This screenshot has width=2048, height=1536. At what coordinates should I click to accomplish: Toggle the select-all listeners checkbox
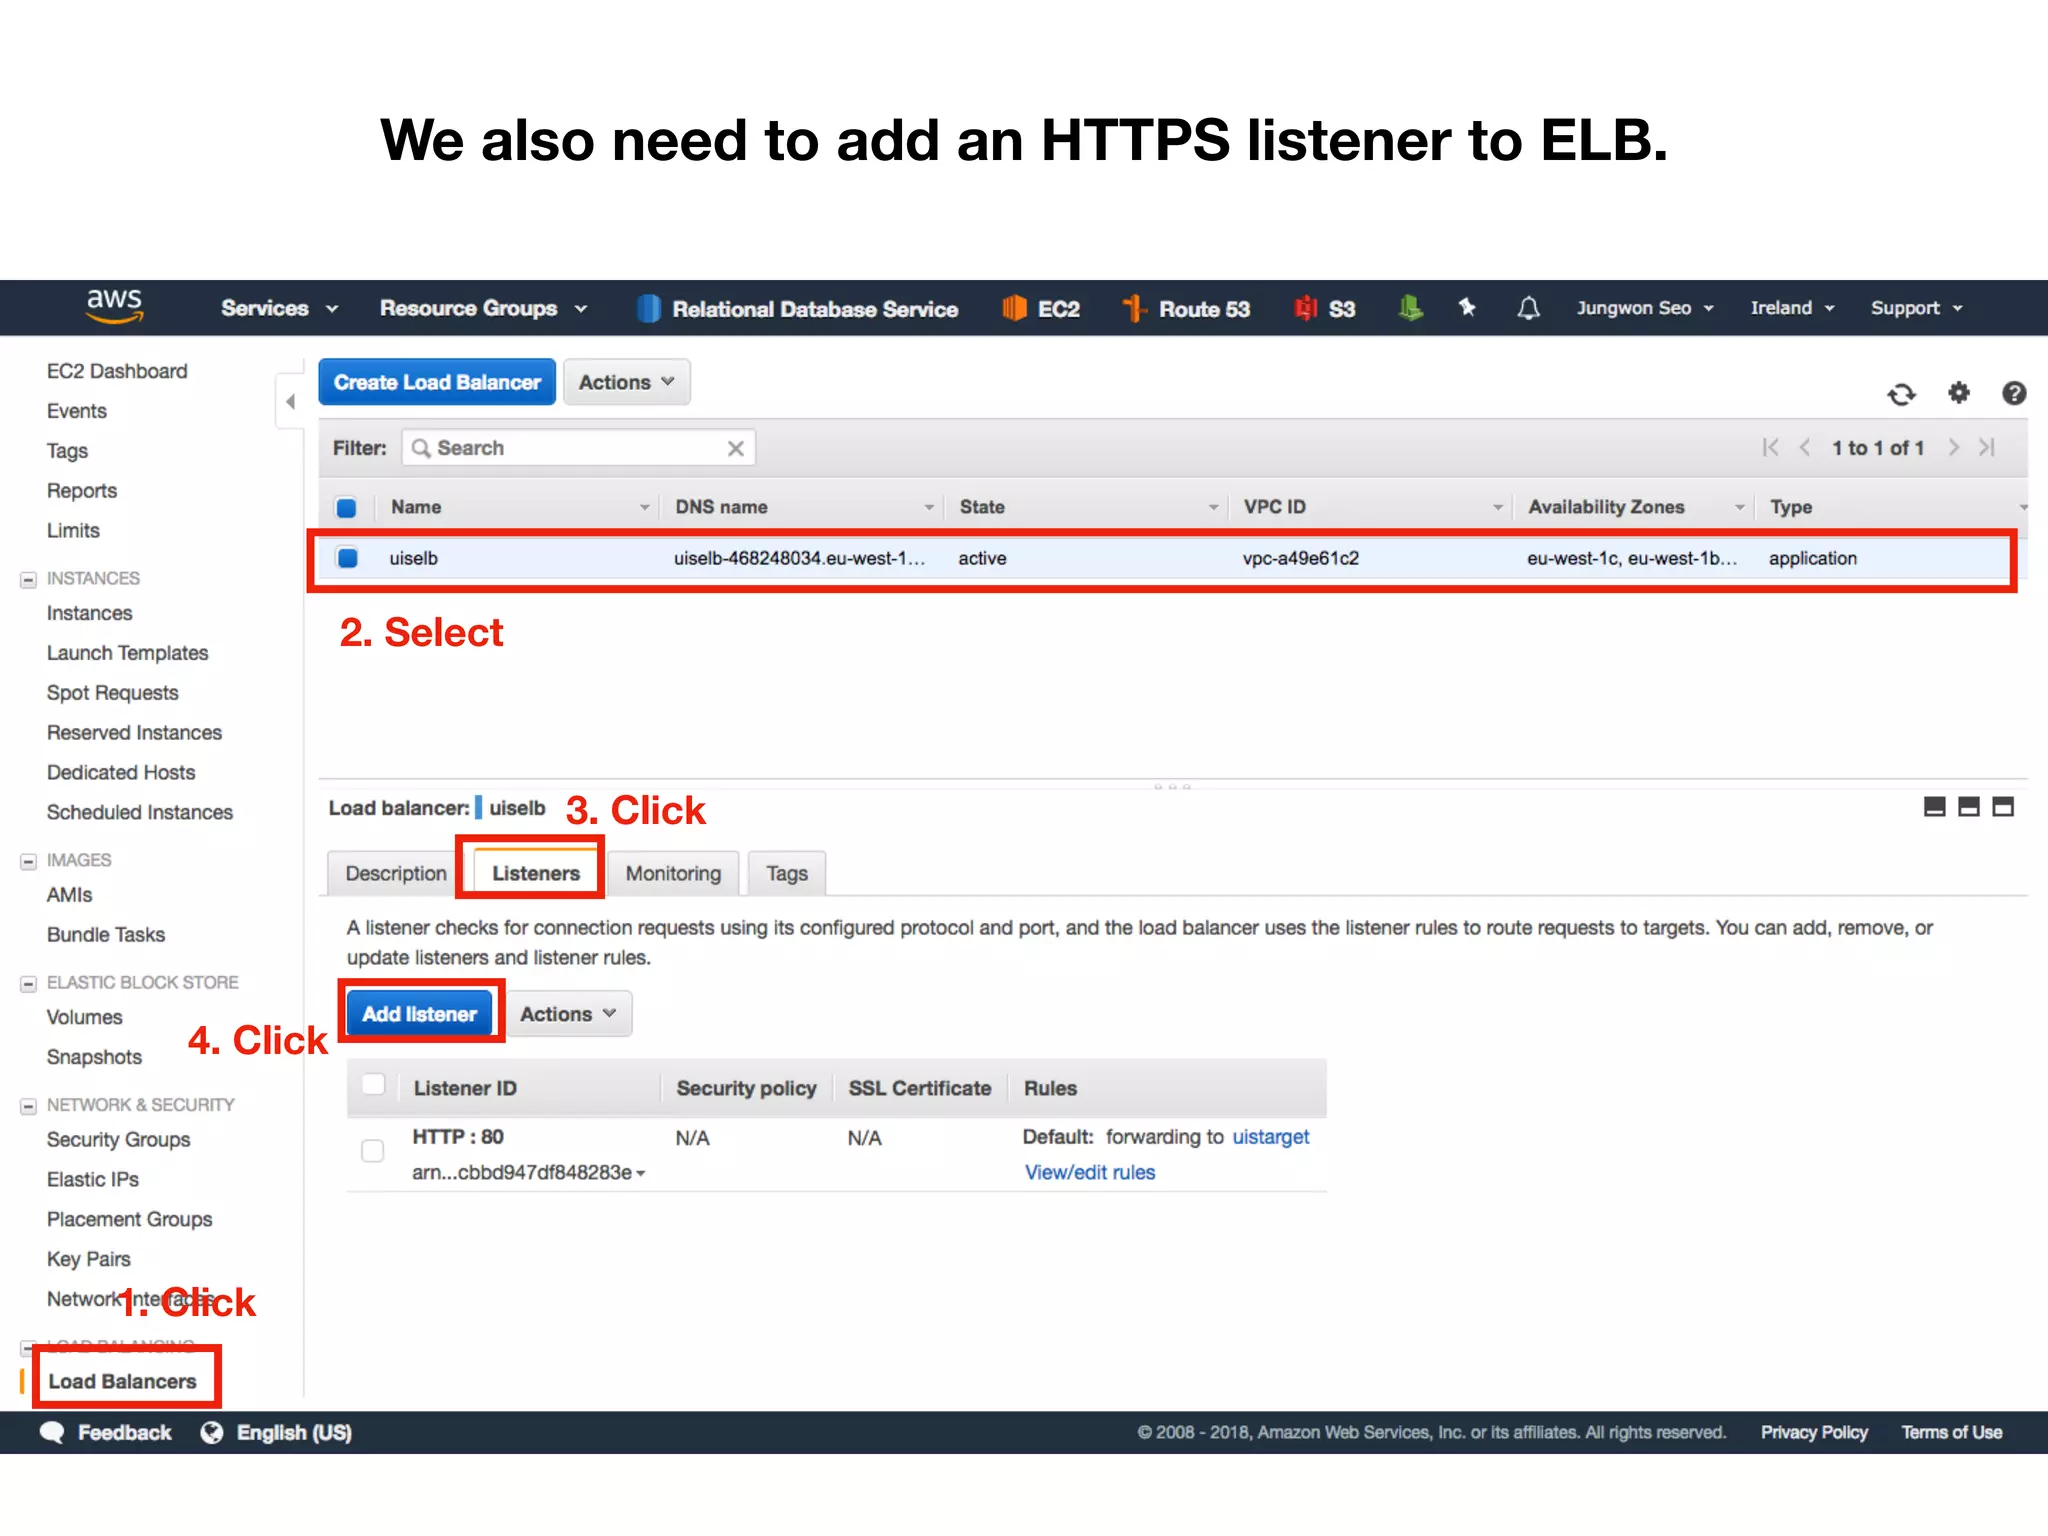tap(373, 1085)
